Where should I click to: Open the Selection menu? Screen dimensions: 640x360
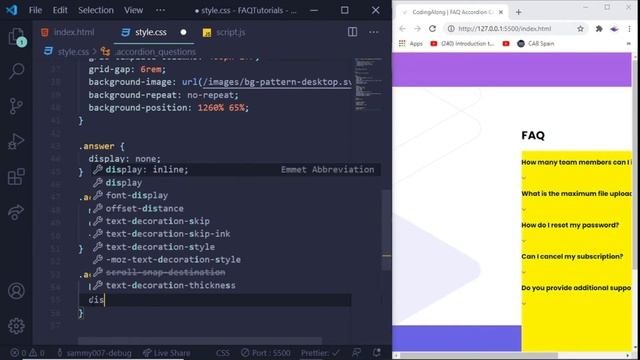point(96,10)
